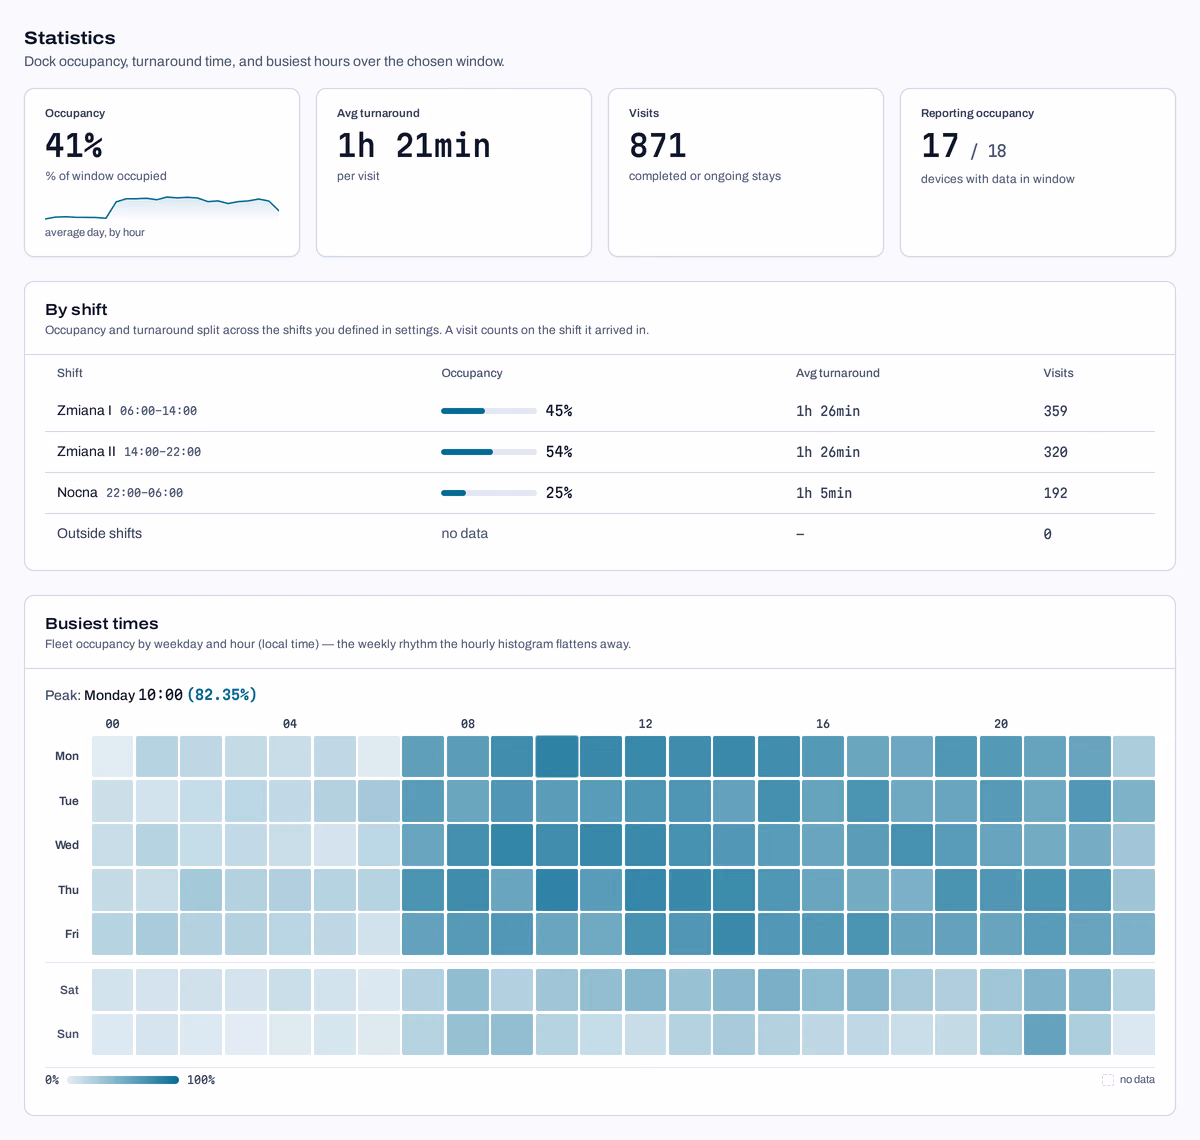Viewport: 1200px width, 1140px height.
Task: Click the '1h 5min' turnaround for Nocna
Action: (824, 493)
